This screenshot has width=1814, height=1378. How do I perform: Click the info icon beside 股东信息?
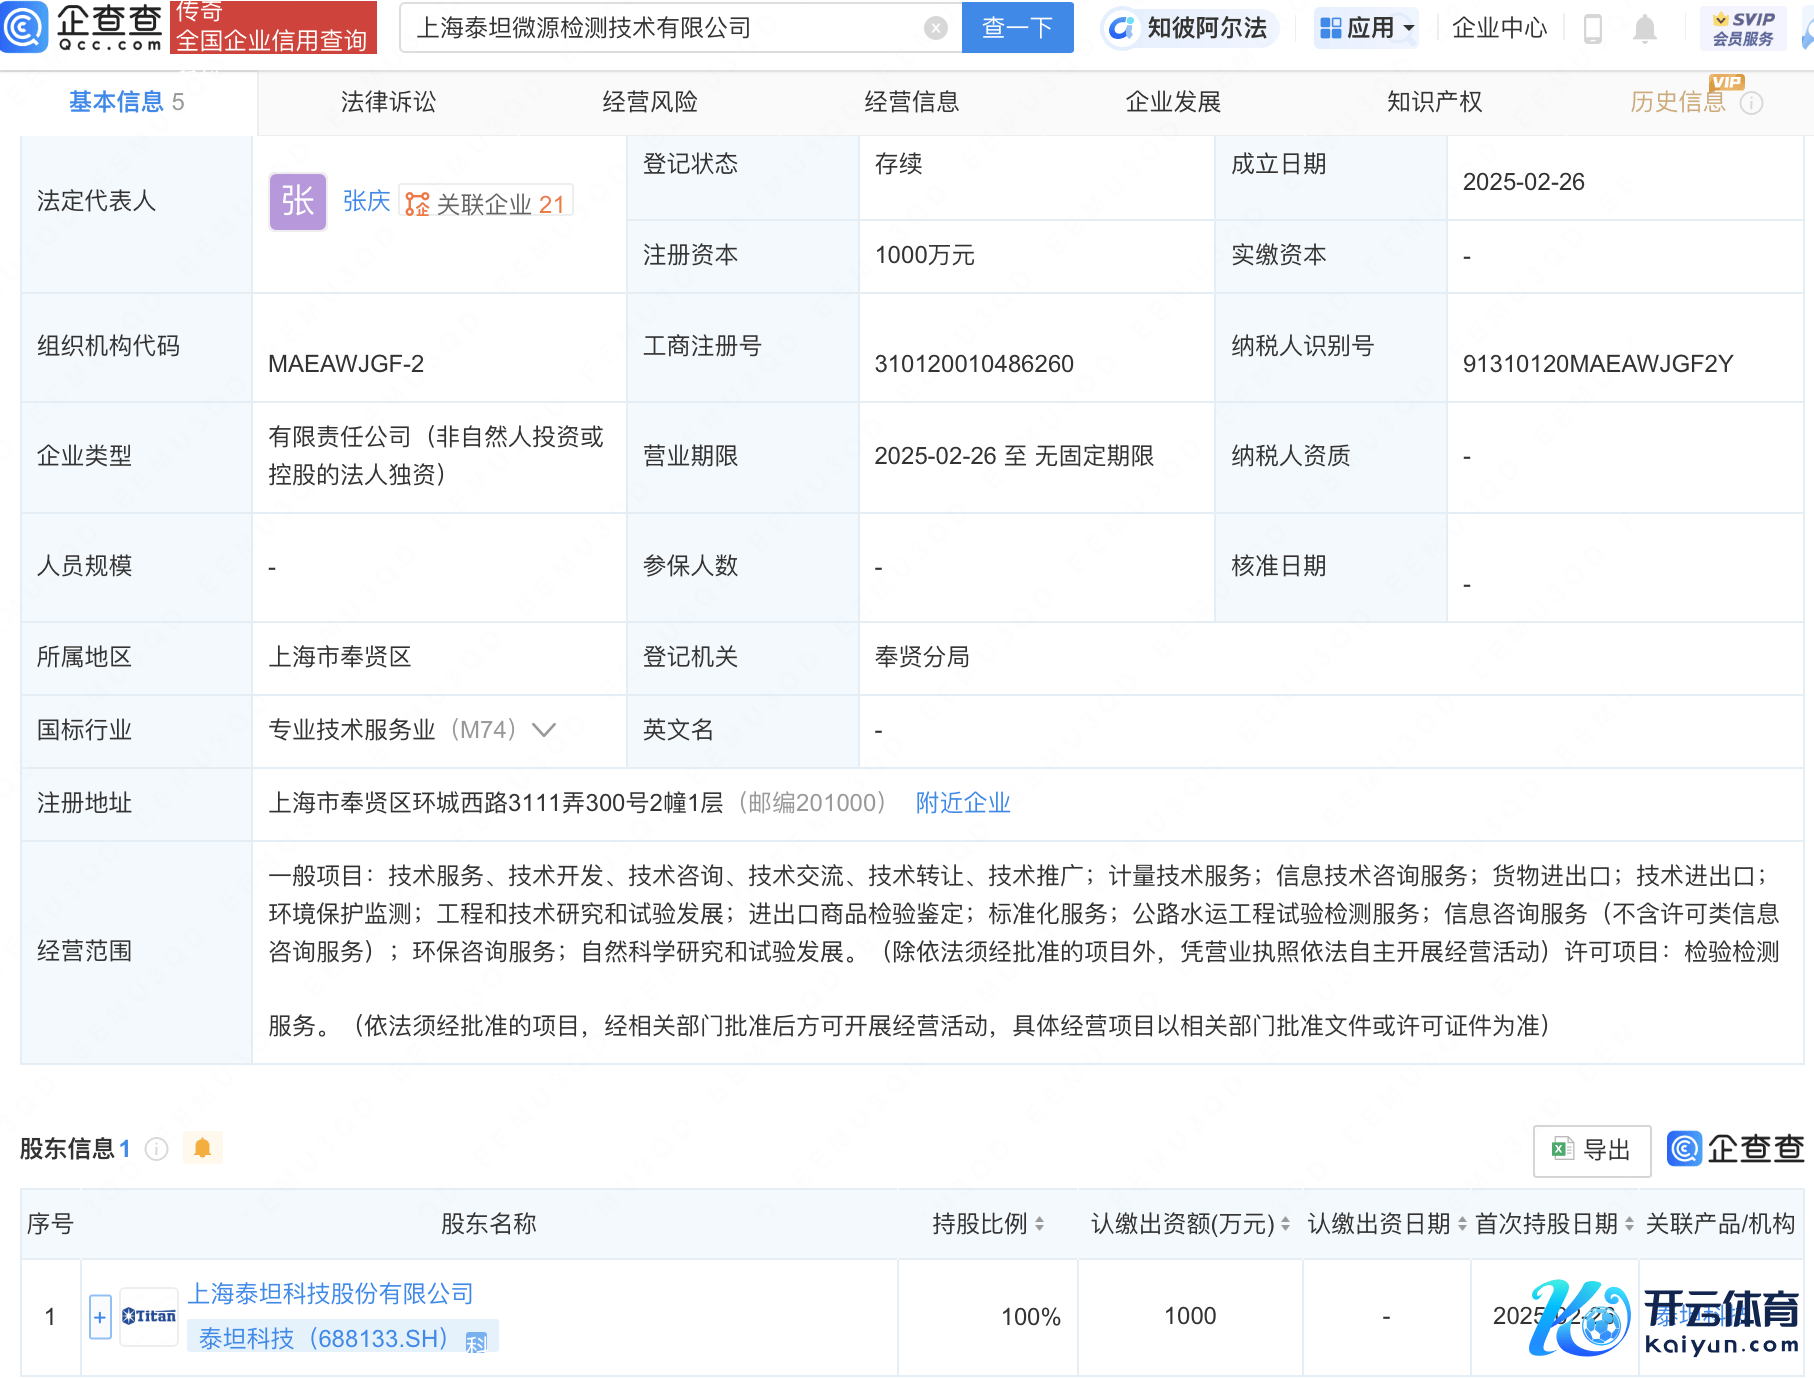[157, 1149]
